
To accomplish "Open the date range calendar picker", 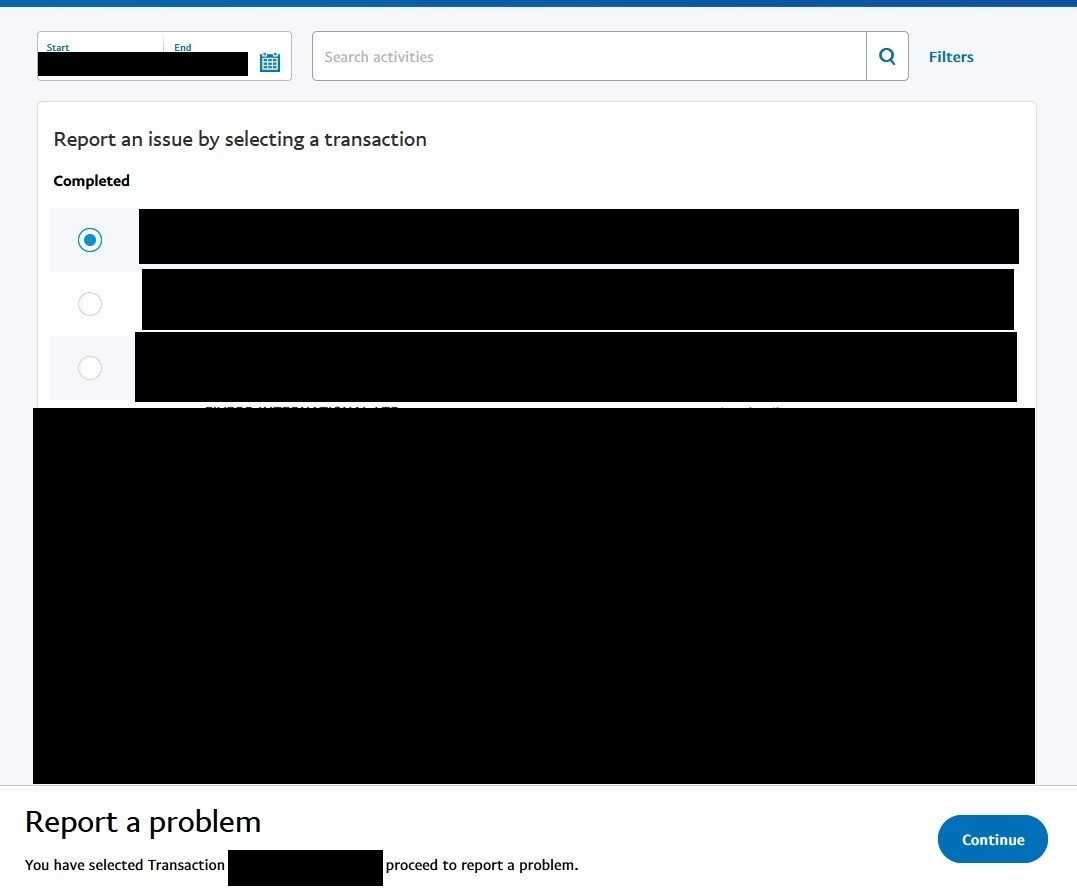I will pyautogui.click(x=270, y=62).
